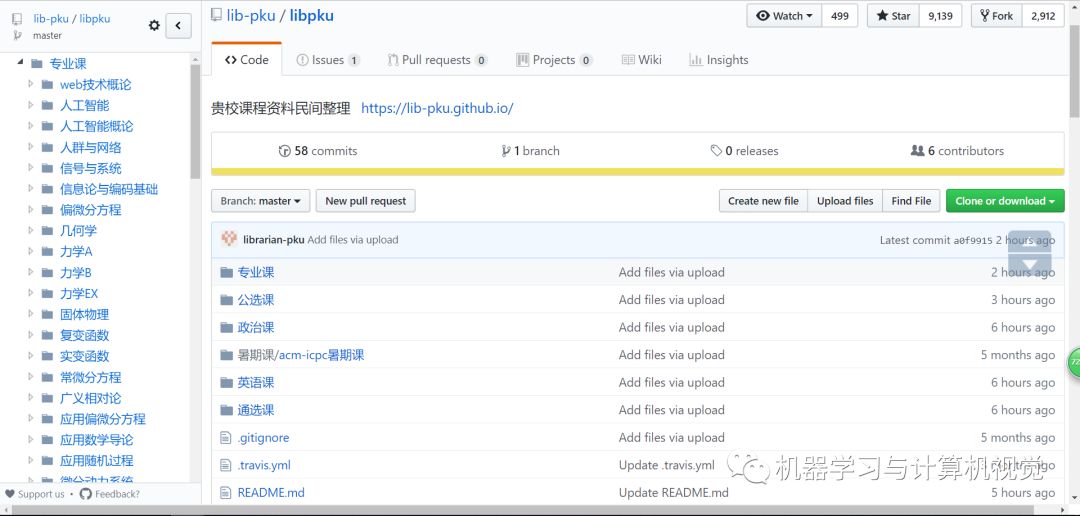Expand the 偏微分方程 folder arrow

(30, 209)
